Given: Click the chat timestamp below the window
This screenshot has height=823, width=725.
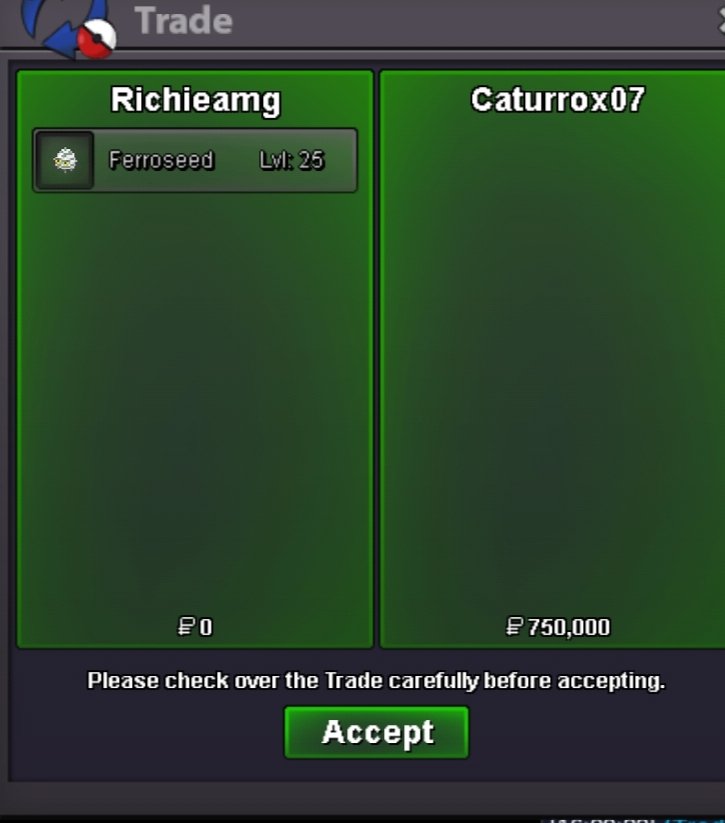Looking at the screenshot, I should (598, 819).
